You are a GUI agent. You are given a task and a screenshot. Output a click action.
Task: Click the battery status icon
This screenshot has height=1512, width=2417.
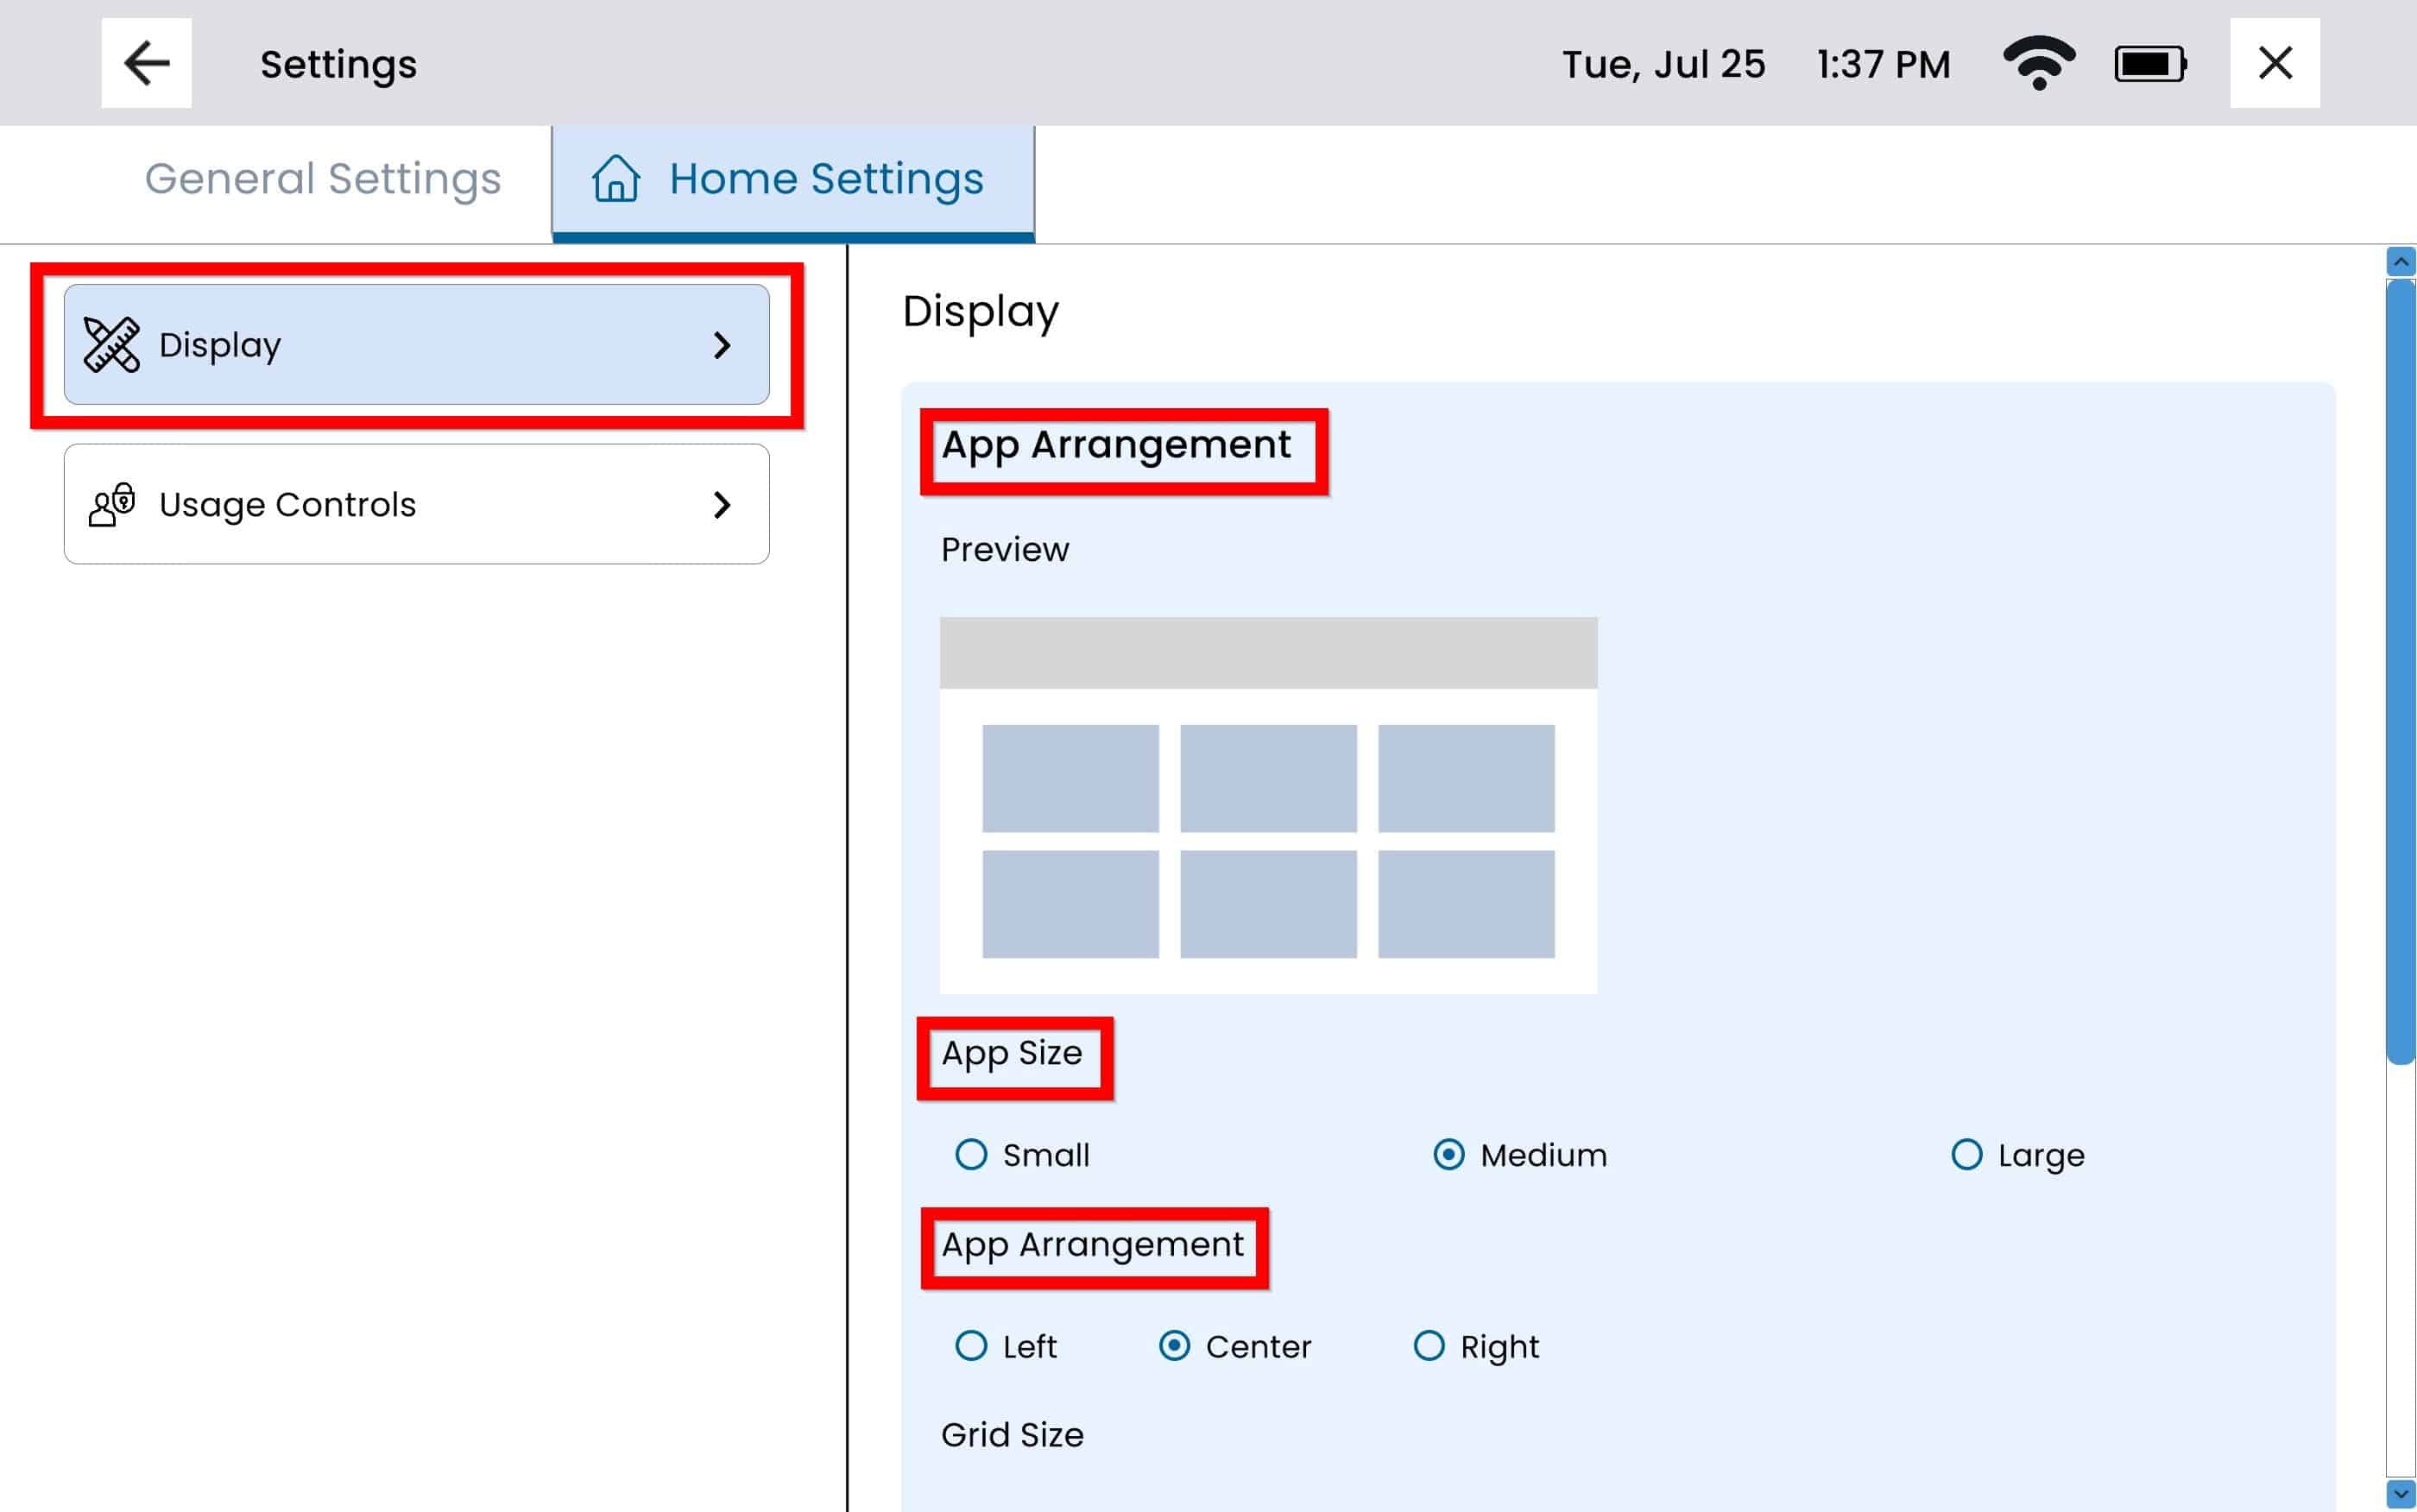[x=2149, y=64]
